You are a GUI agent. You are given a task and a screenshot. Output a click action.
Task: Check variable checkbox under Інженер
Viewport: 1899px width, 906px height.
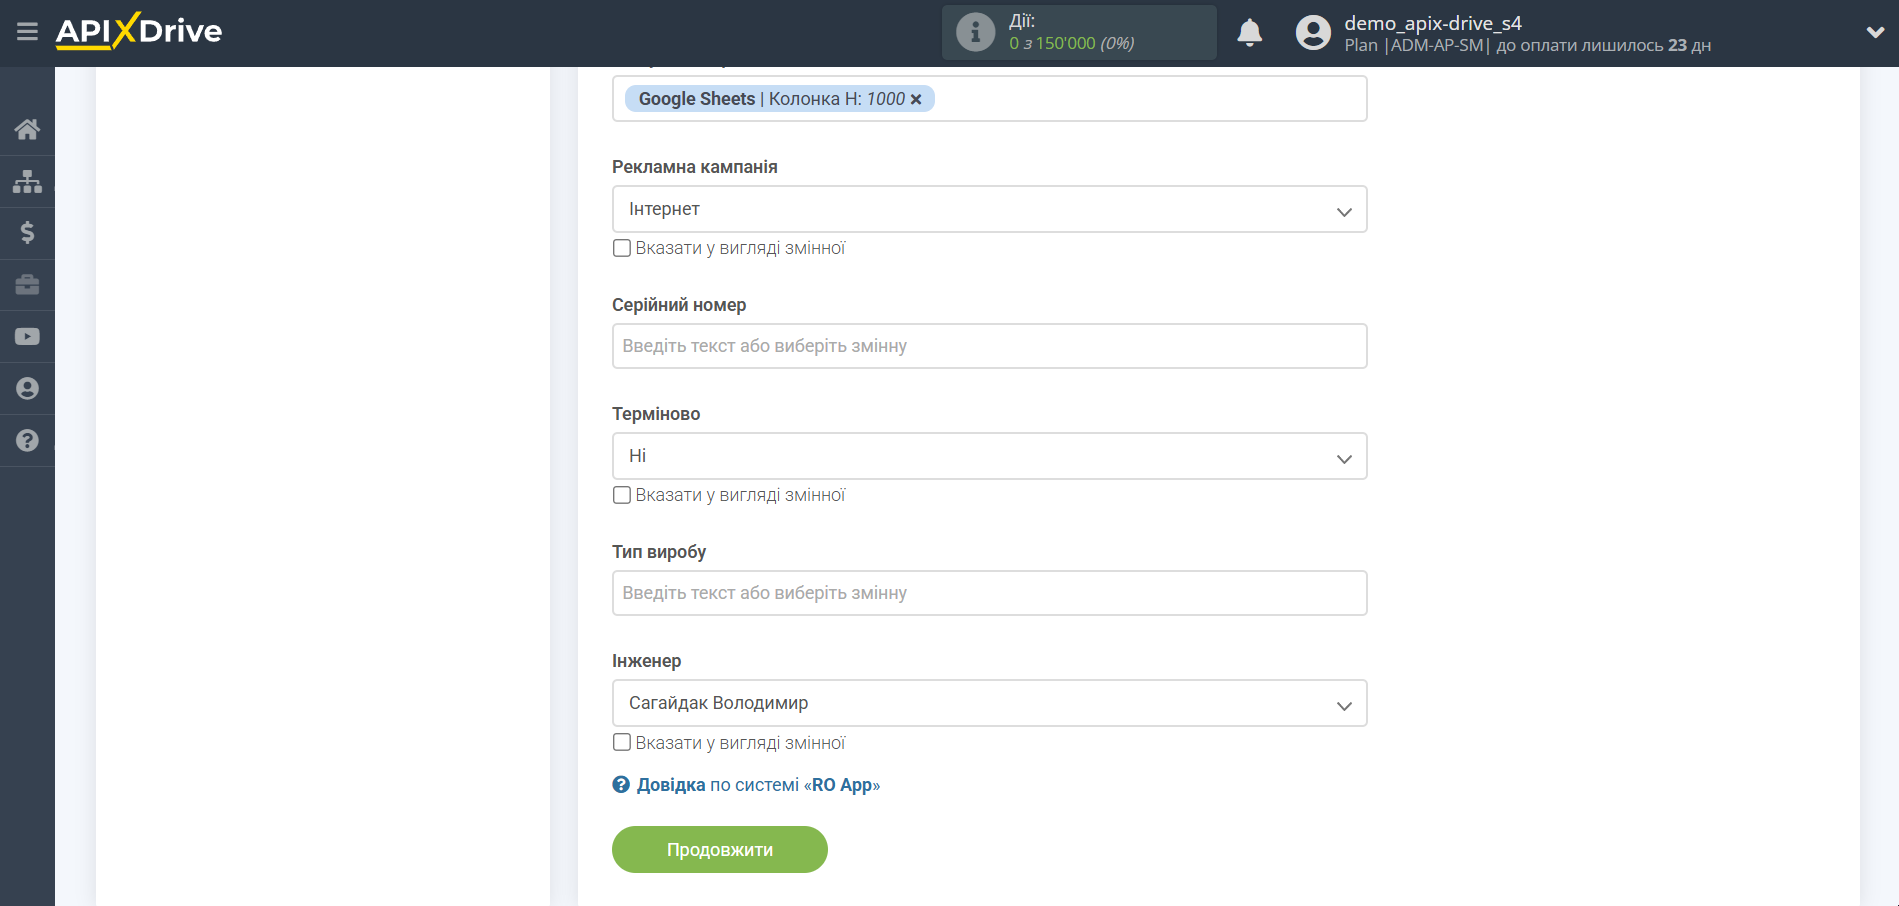[622, 742]
